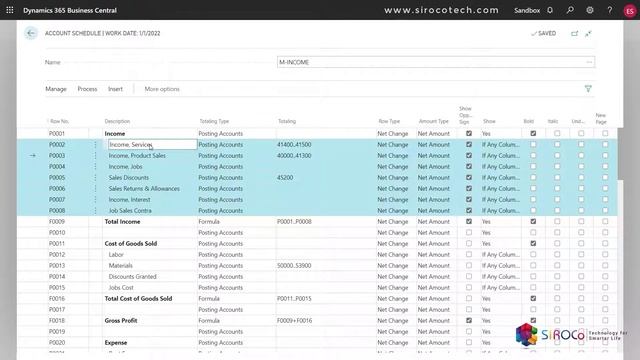Toggle Italic checkbox for Income row P0001
640x360 pixels.
(557, 133)
